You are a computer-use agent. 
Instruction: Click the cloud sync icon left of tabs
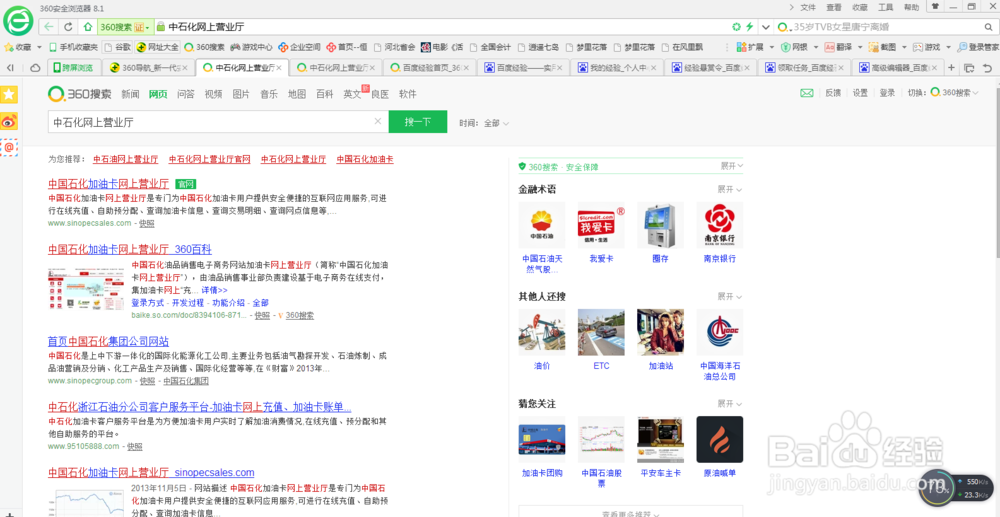pos(36,68)
